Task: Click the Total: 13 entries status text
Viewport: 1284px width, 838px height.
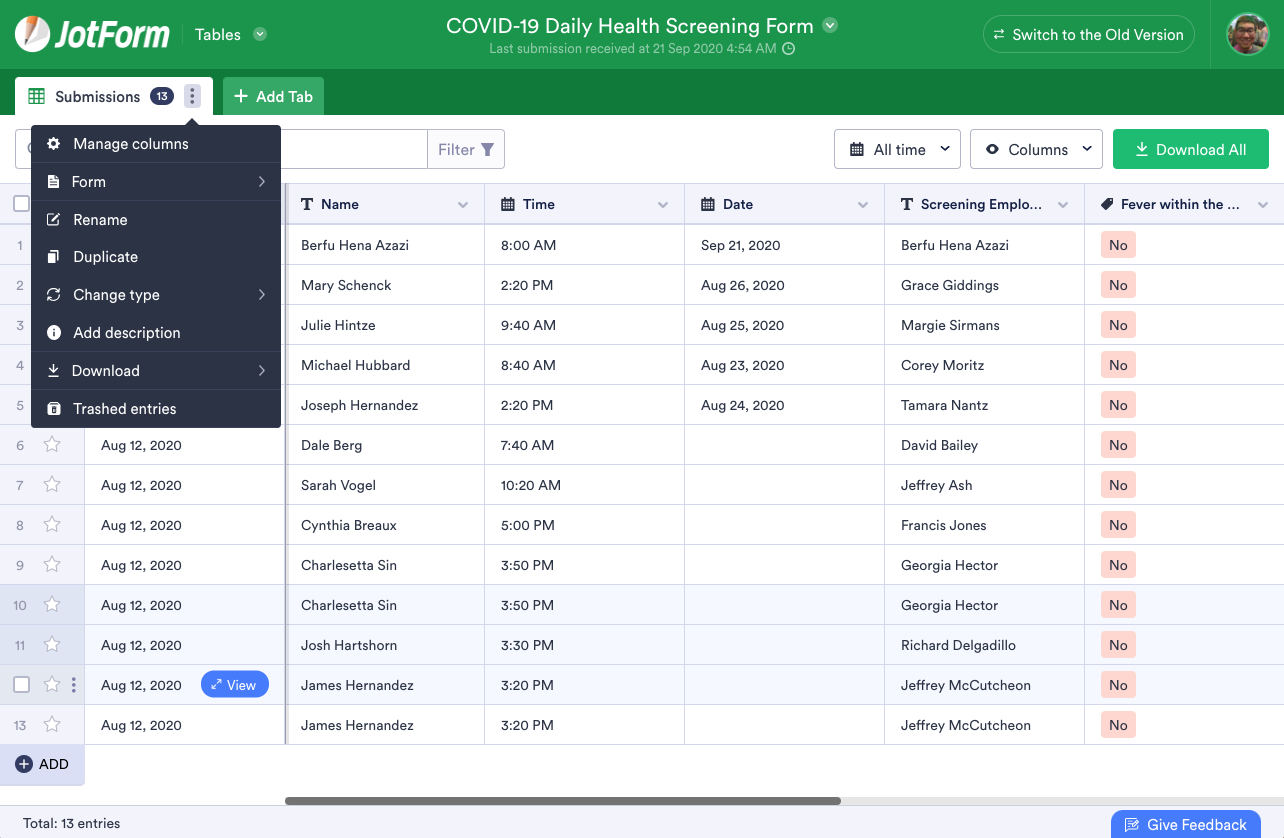Action: 71,824
